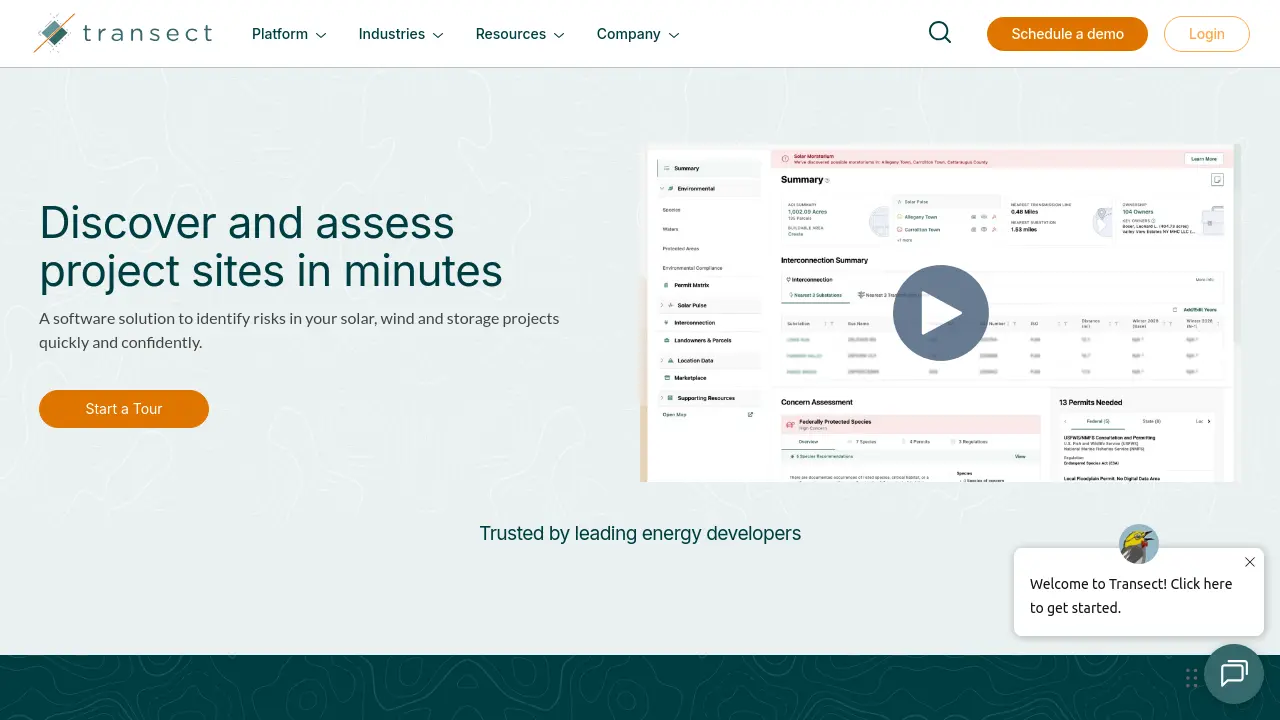Click the Schedule a demo button
This screenshot has width=1280, height=720.
point(1067,34)
